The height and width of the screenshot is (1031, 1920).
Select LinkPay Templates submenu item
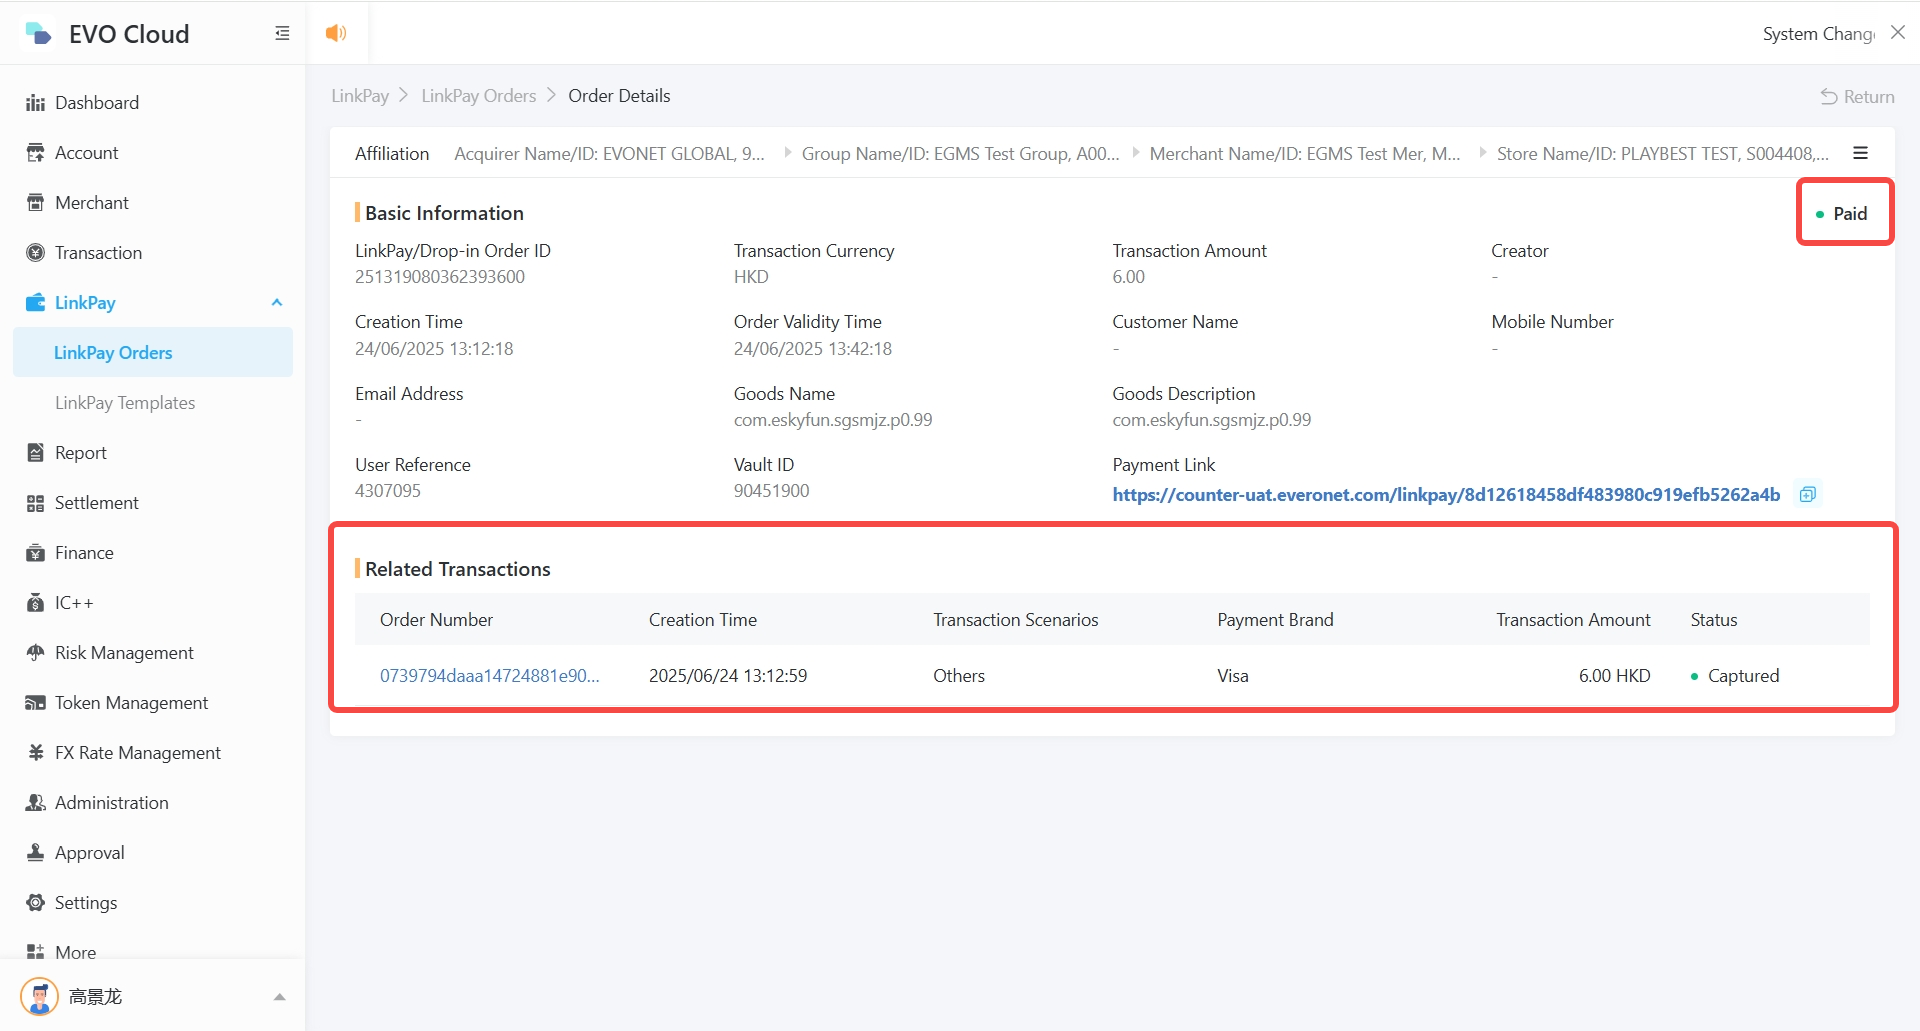[125, 403]
